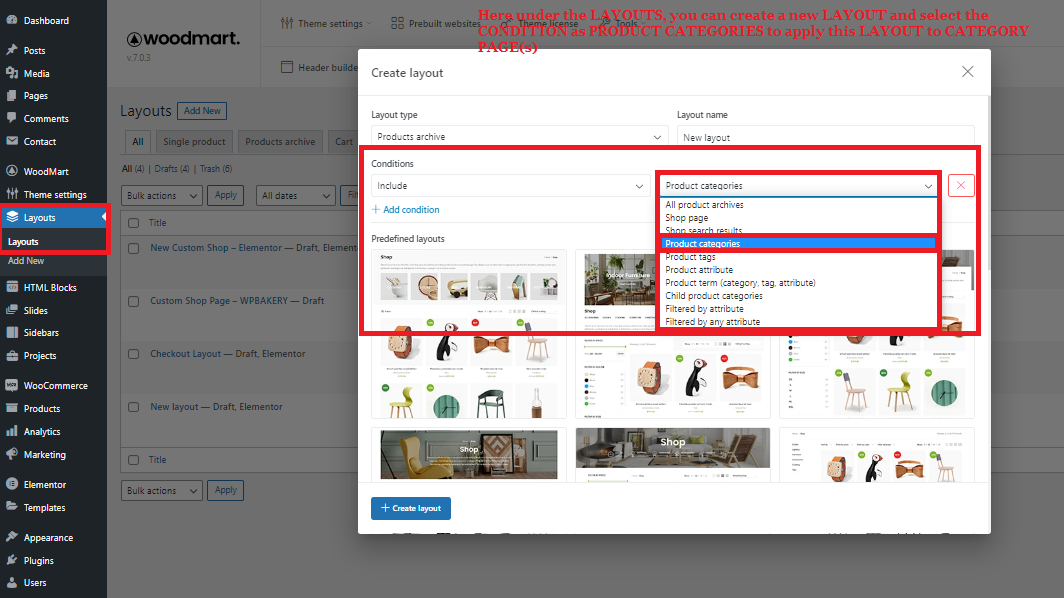The image size is (1064, 598).
Task: Click the HTML Blocks icon
Action: point(12,287)
